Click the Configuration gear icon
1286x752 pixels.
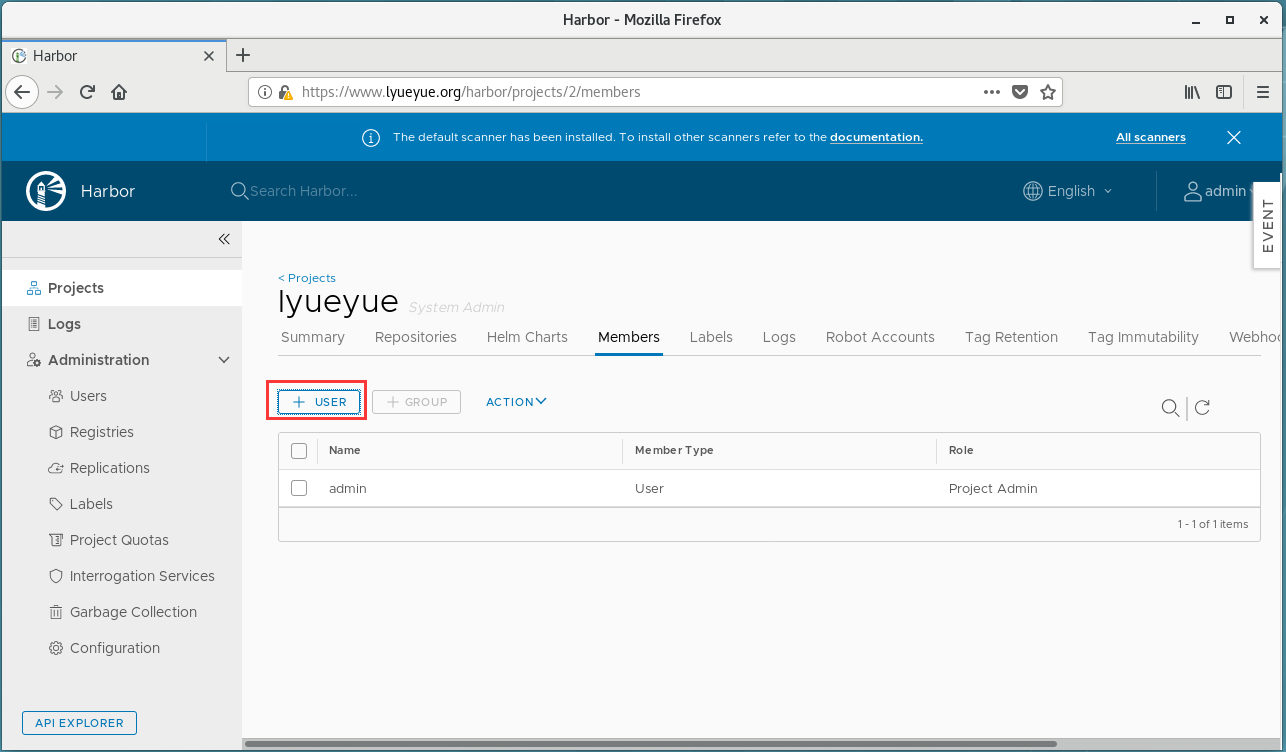click(x=56, y=648)
